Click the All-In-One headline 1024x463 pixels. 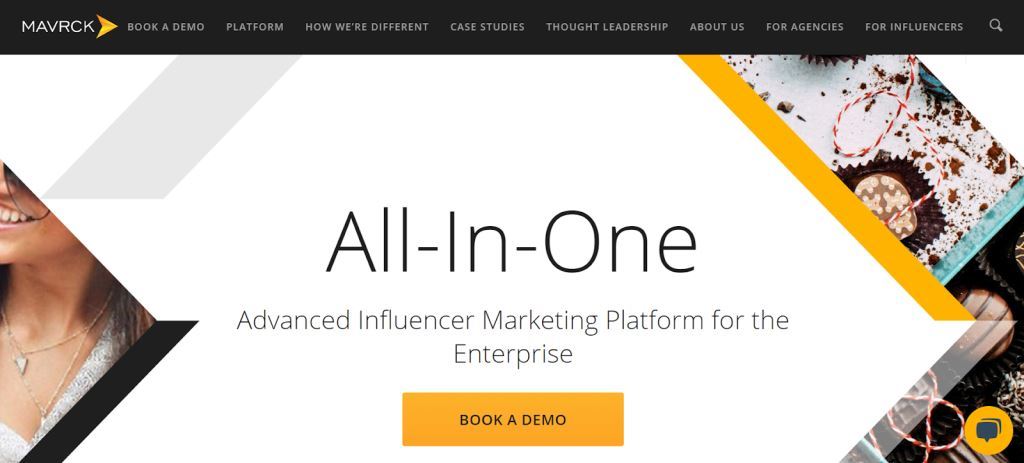tap(512, 241)
